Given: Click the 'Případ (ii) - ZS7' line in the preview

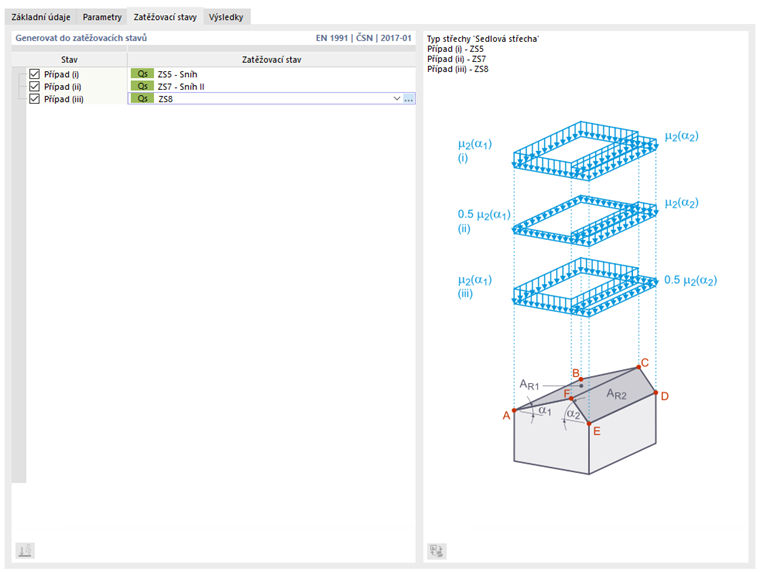Looking at the screenshot, I should tap(456, 59).
